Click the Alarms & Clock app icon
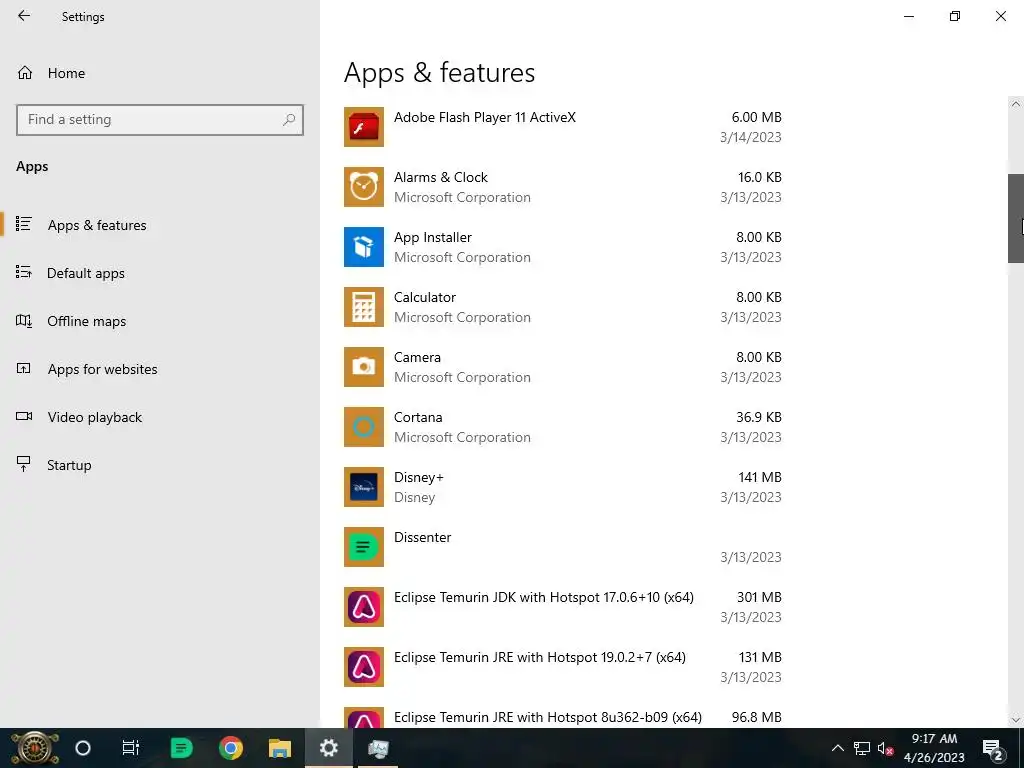Viewport: 1024px width, 768px height. coord(364,187)
